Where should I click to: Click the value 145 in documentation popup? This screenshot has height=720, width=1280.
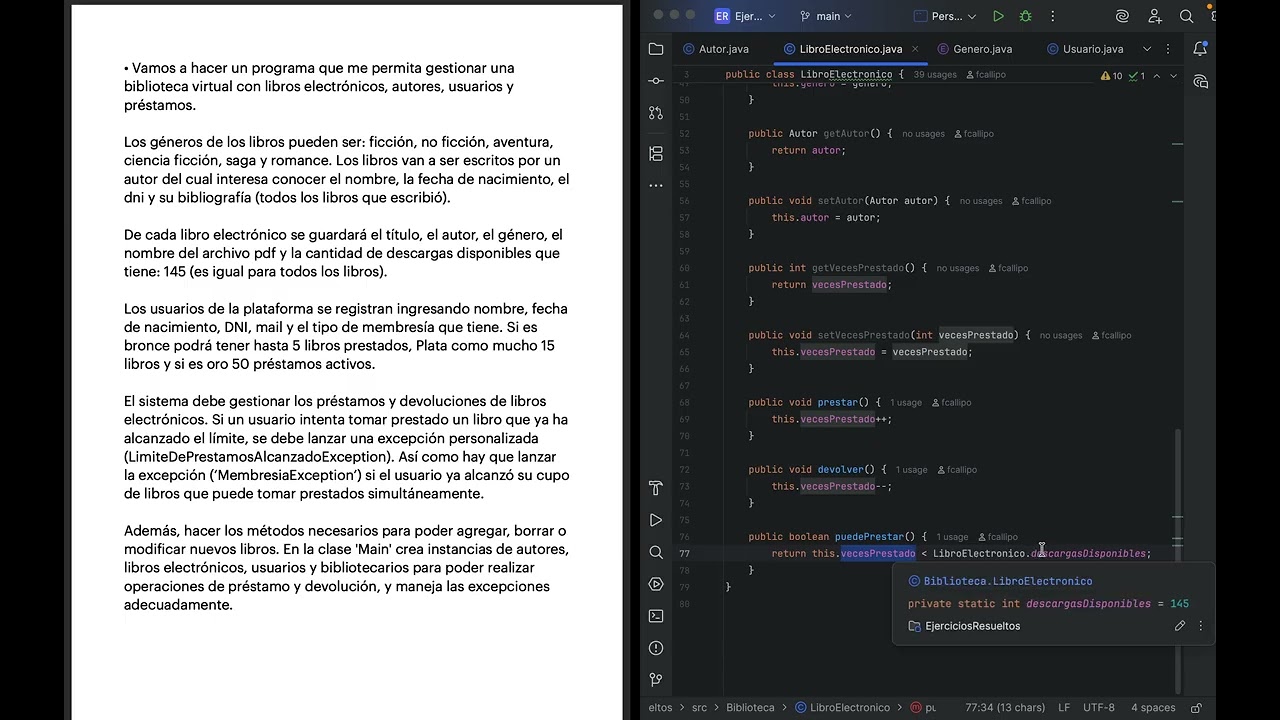[1179, 604]
